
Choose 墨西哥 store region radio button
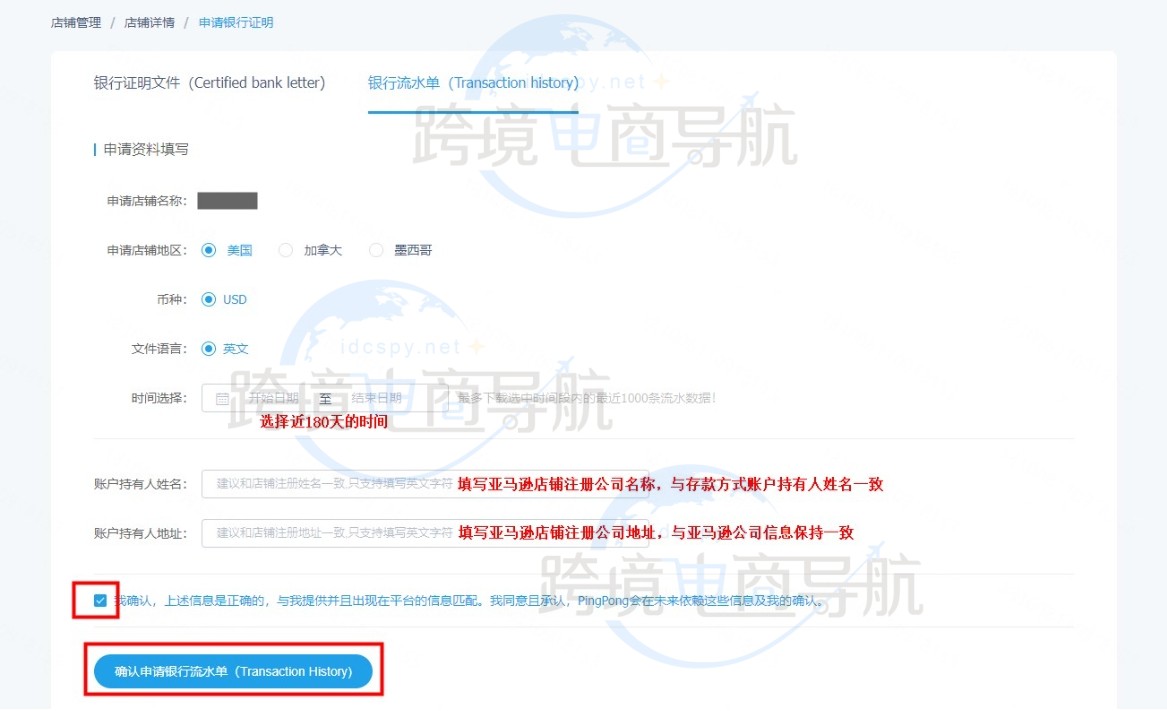click(376, 250)
